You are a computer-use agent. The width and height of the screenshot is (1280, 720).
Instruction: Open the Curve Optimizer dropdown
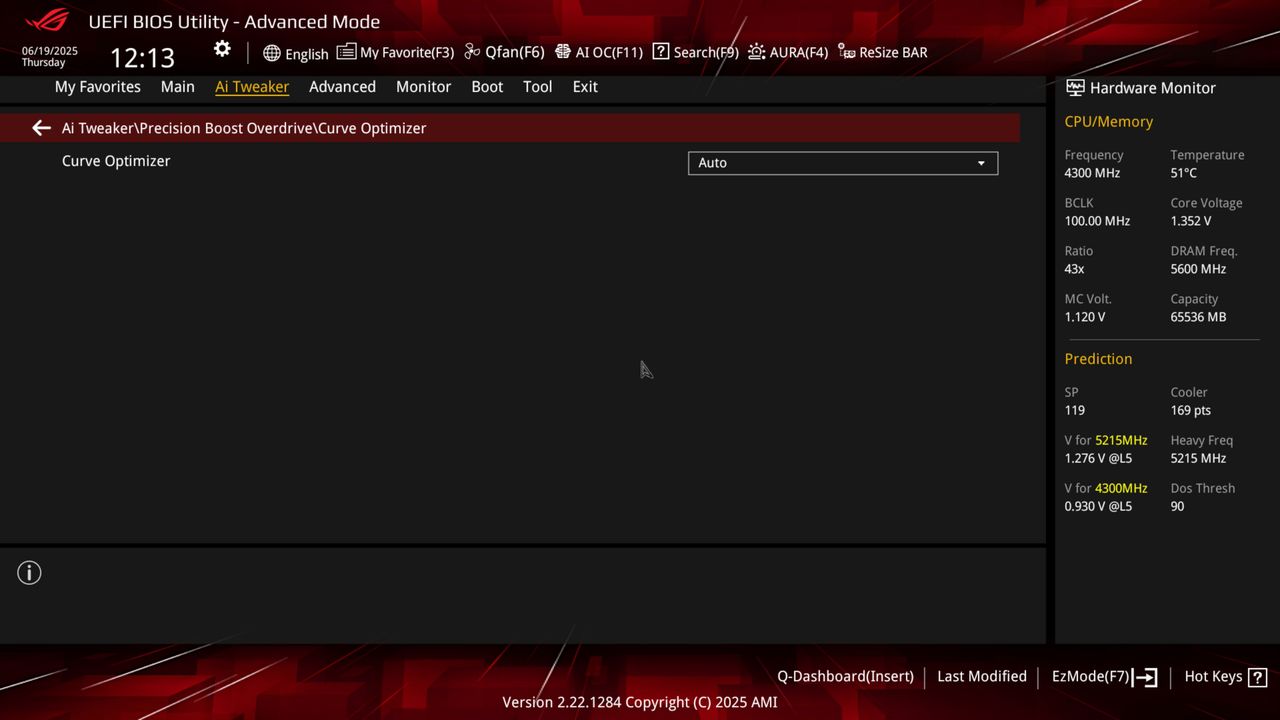(x=981, y=163)
